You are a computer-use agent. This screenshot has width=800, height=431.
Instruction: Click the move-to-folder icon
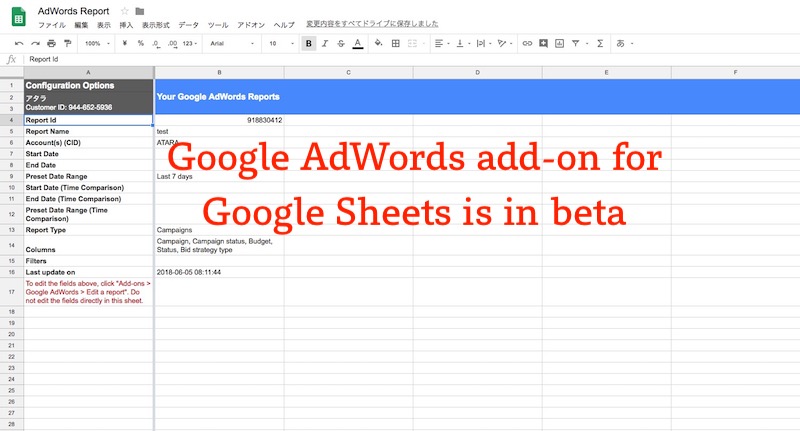point(140,11)
